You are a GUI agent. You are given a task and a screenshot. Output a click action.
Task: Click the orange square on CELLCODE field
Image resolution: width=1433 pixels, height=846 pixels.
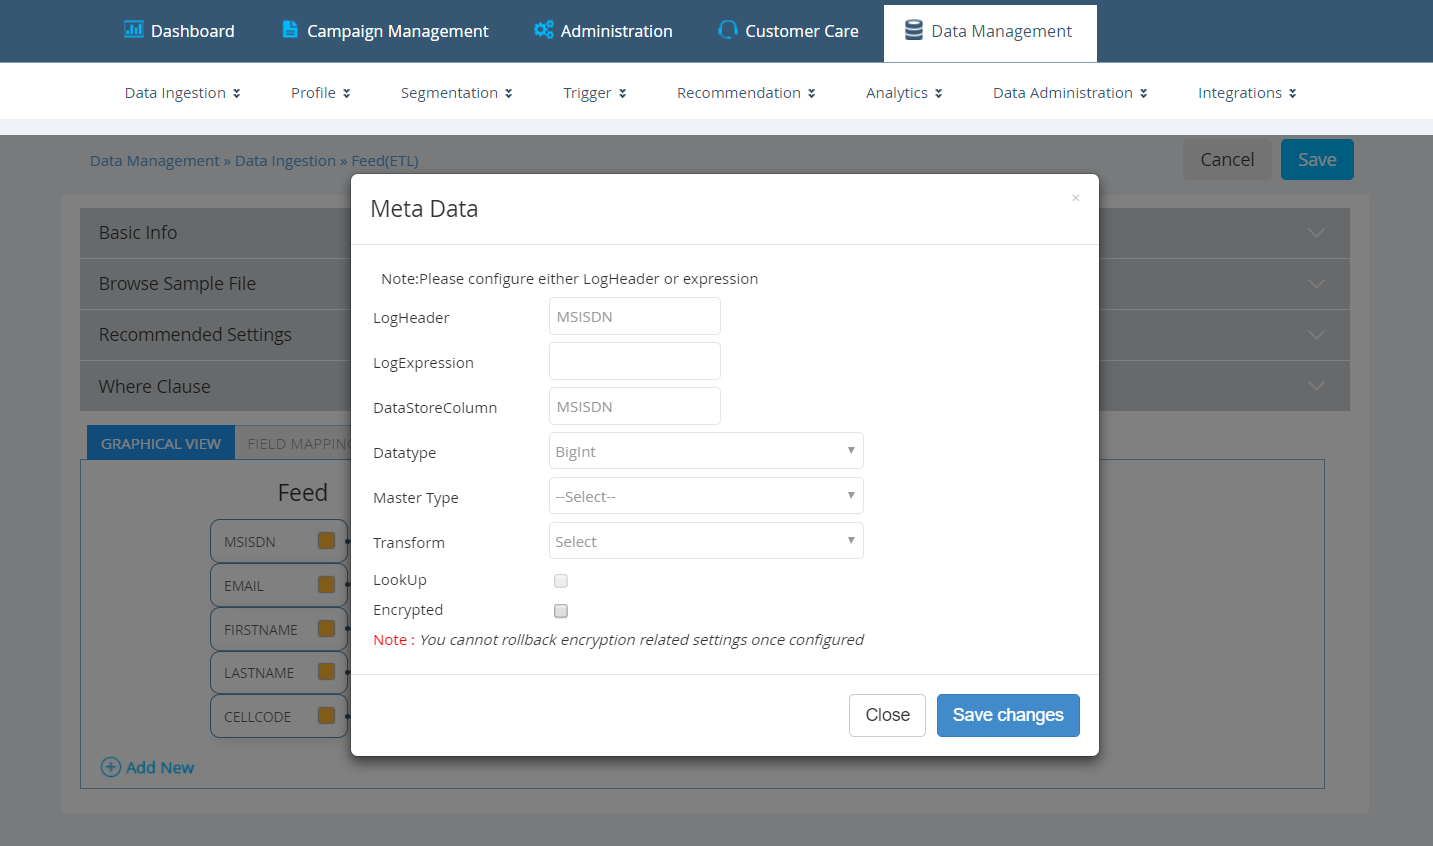[x=326, y=715]
